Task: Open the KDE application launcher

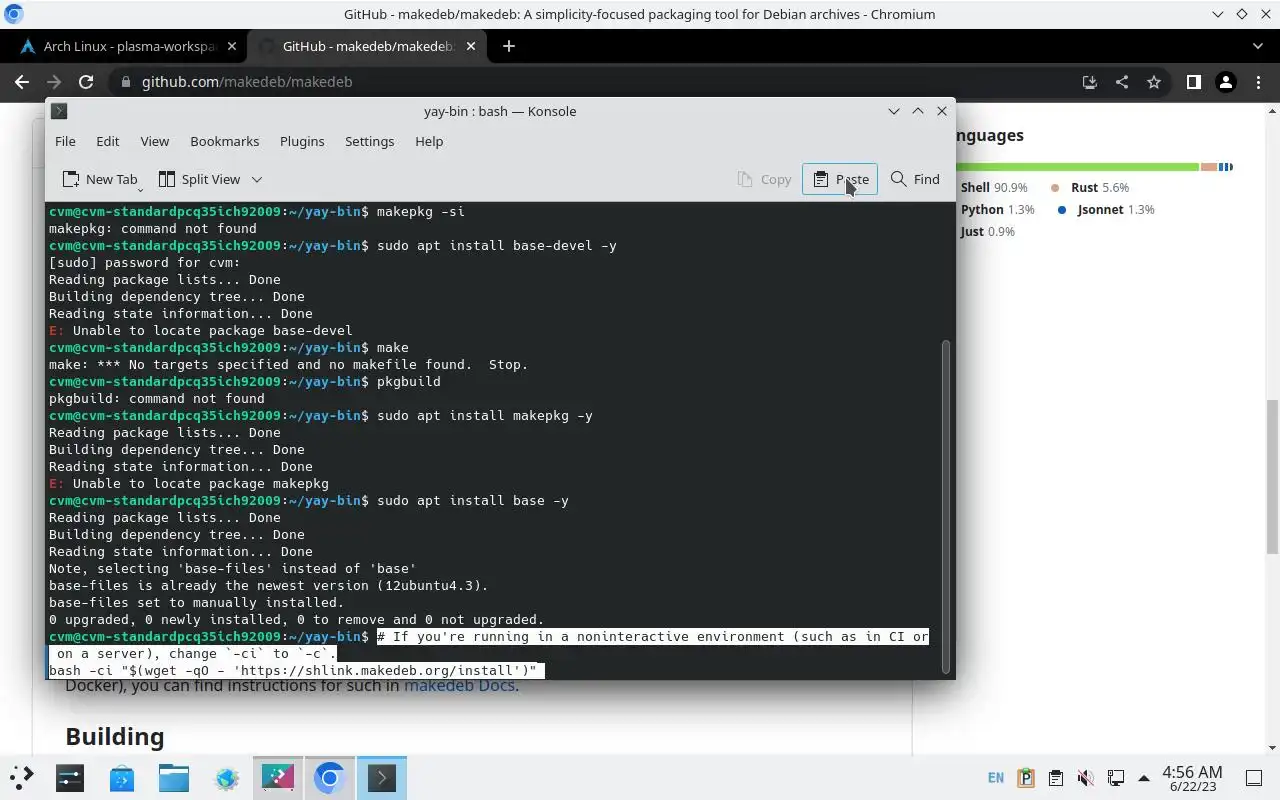Action: (21, 777)
